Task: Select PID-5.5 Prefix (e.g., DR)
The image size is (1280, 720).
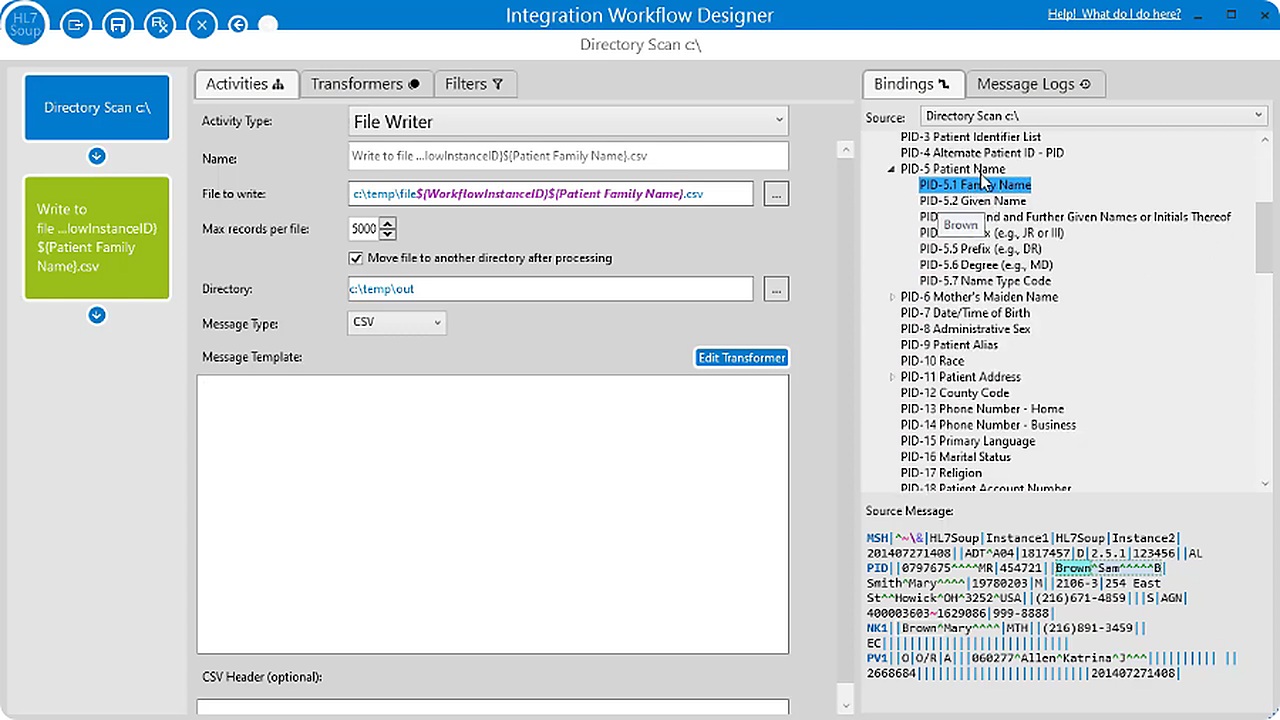Action: tap(980, 249)
